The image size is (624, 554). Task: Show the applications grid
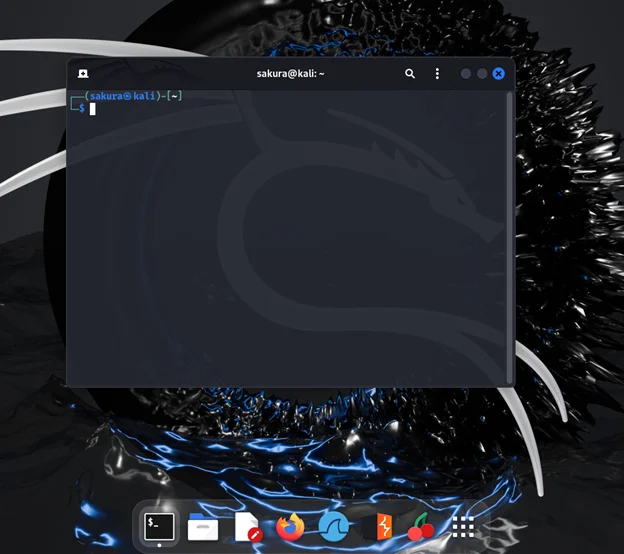(x=463, y=527)
